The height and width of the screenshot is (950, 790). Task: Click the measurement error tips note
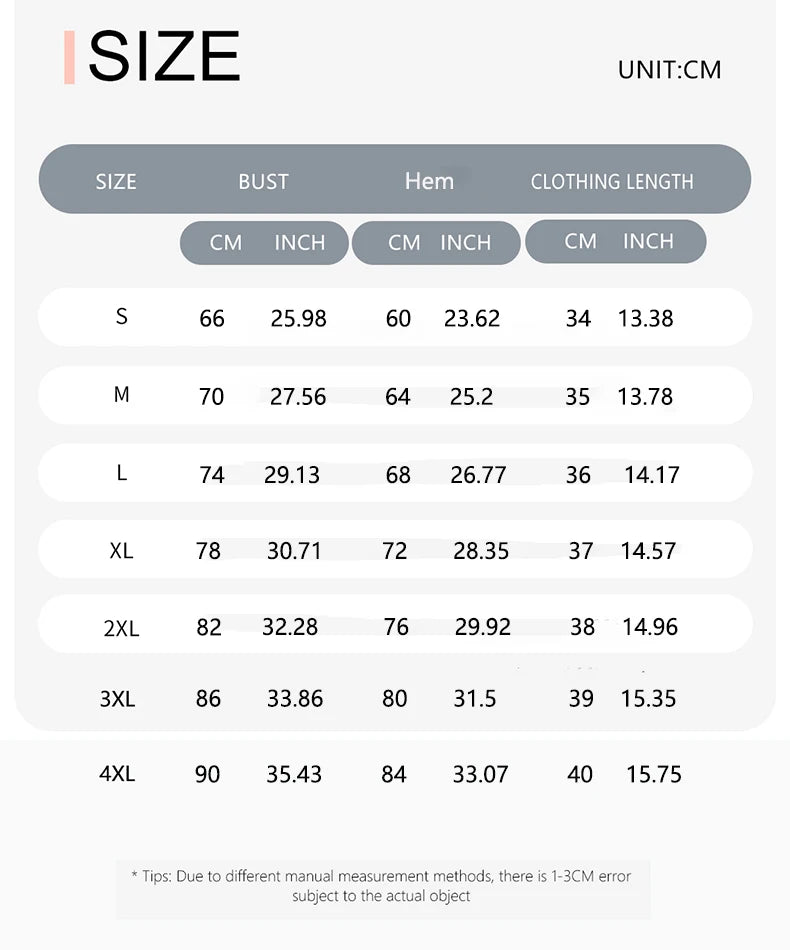coord(381,886)
